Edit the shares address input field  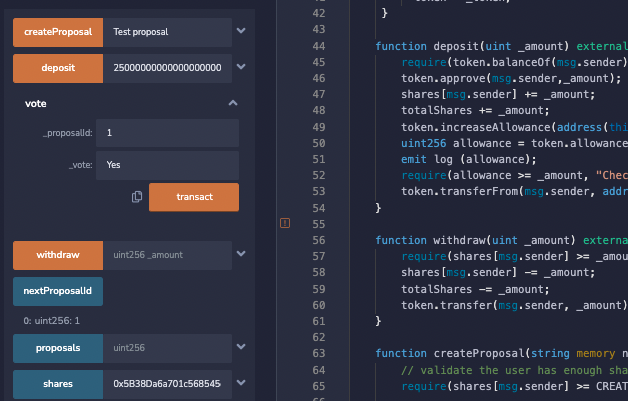pos(167,384)
